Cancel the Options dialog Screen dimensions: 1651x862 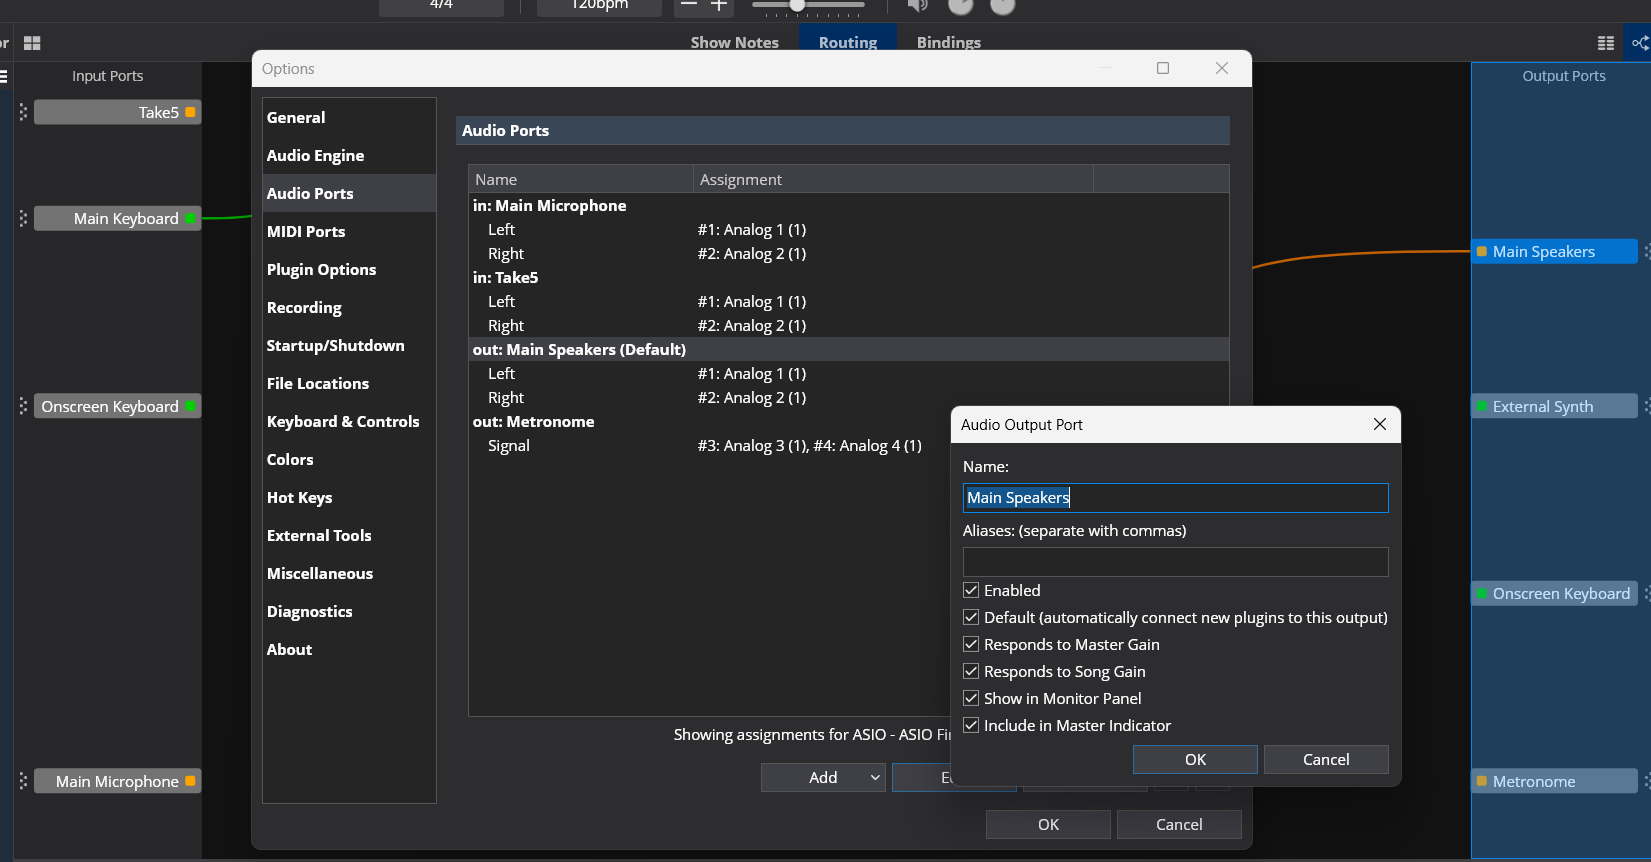click(x=1179, y=824)
